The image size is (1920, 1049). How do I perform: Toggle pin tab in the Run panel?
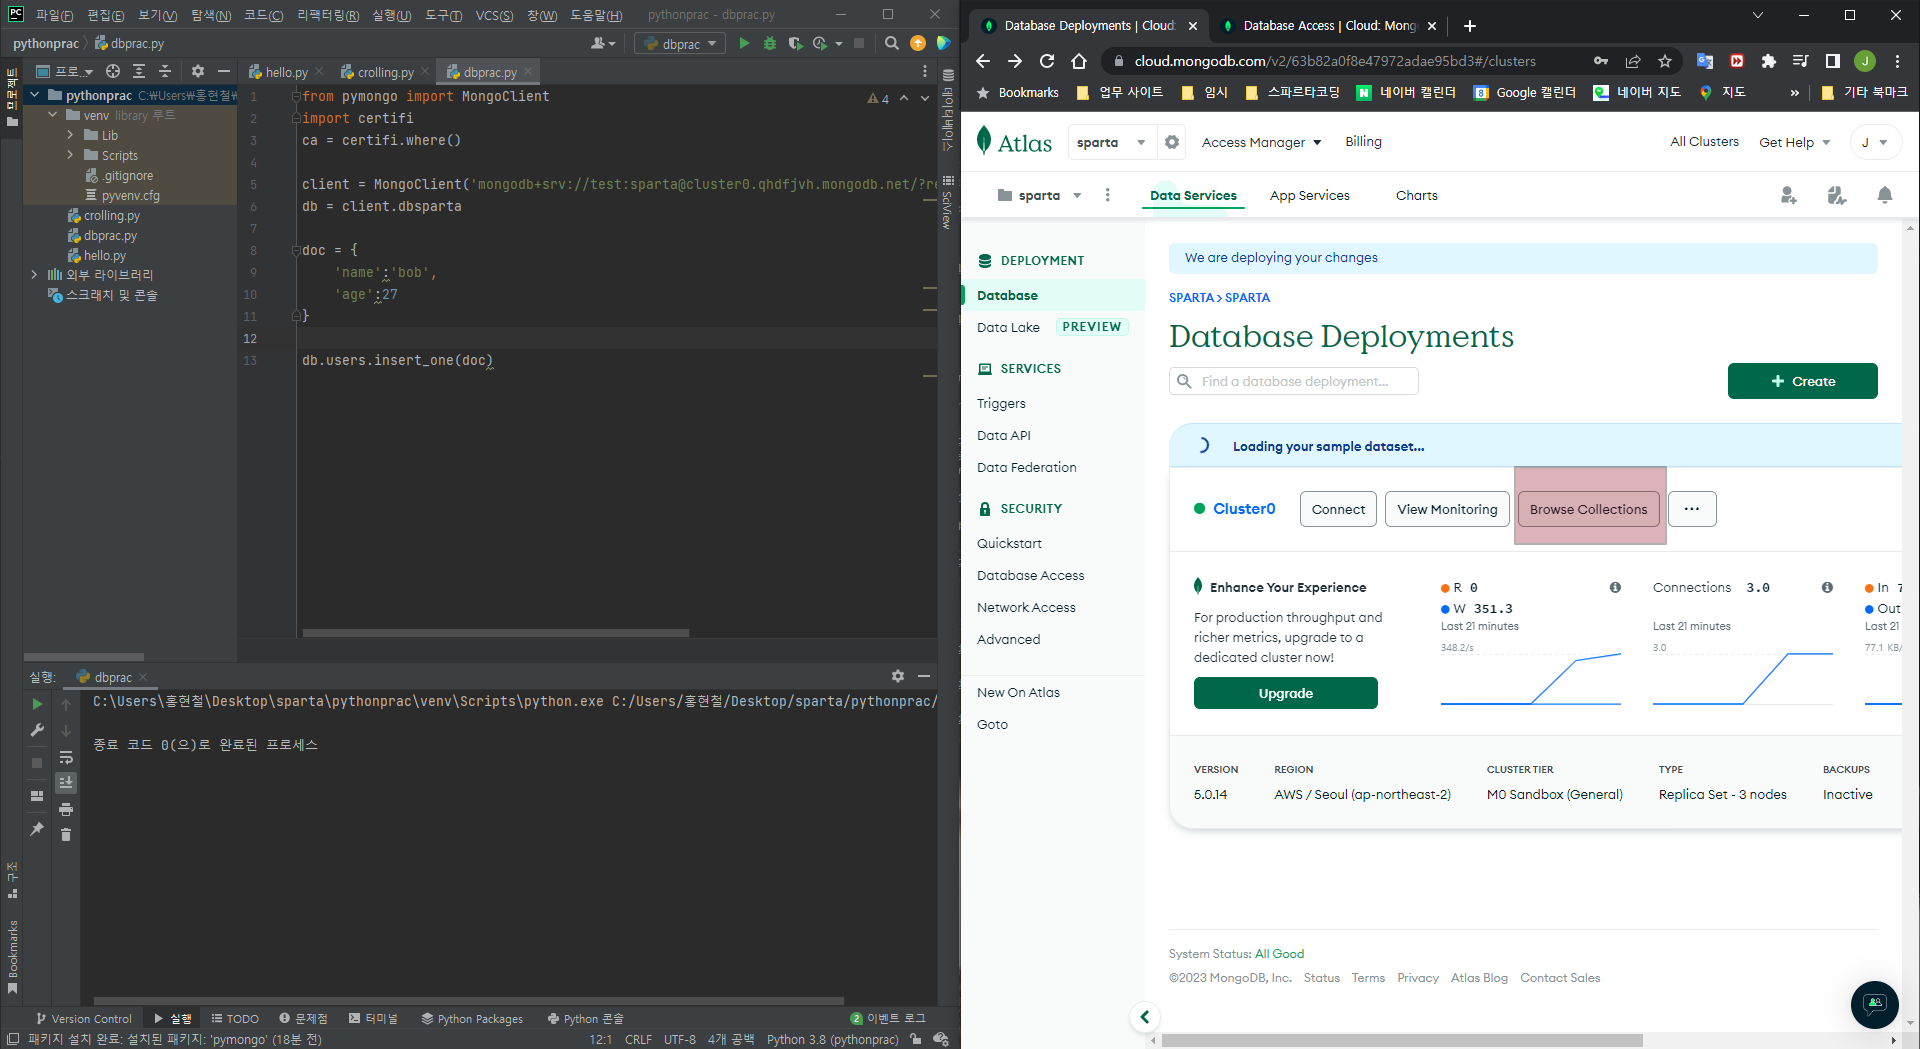tap(37, 829)
